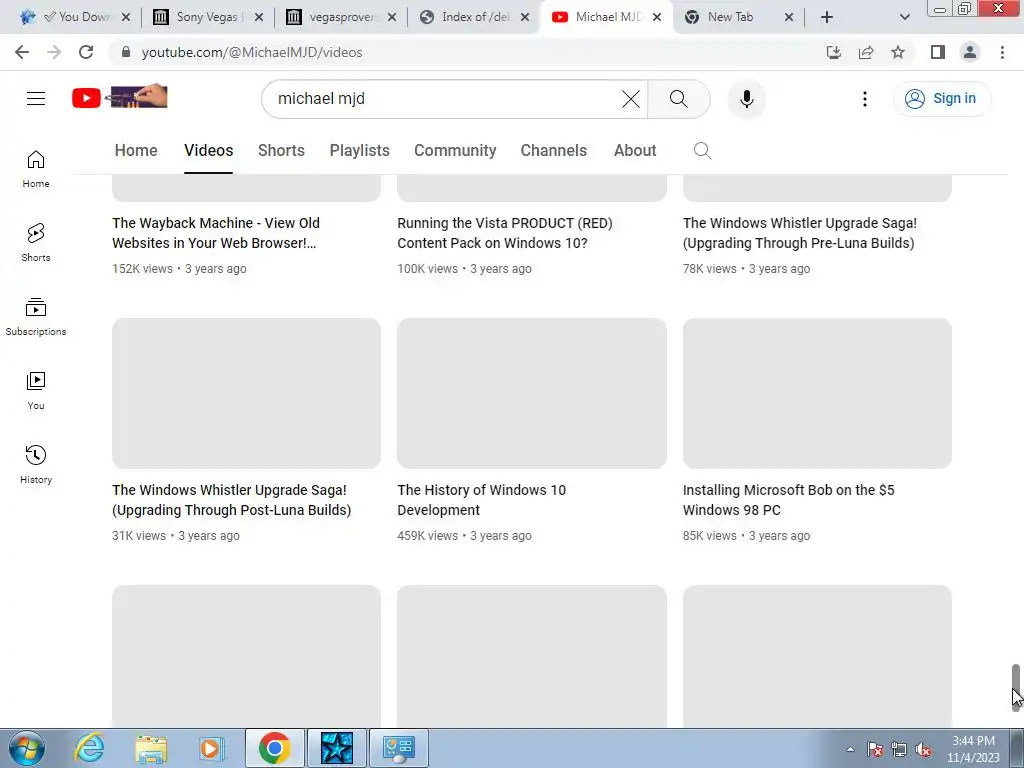1024x768 pixels.
Task: Search within the channel using its magnifier icon
Action: [702, 151]
